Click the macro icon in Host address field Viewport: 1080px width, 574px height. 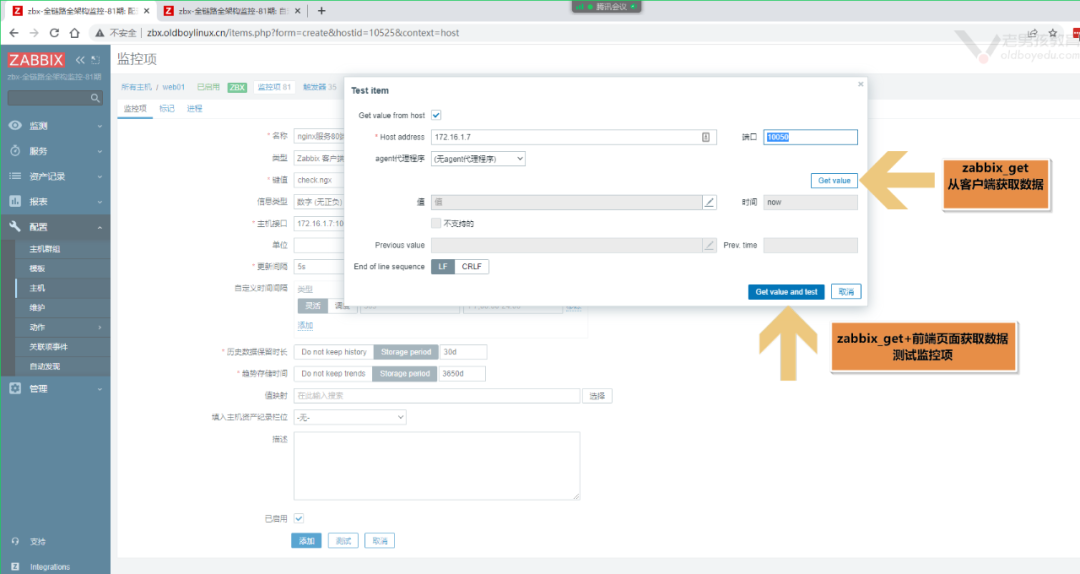[706, 137]
